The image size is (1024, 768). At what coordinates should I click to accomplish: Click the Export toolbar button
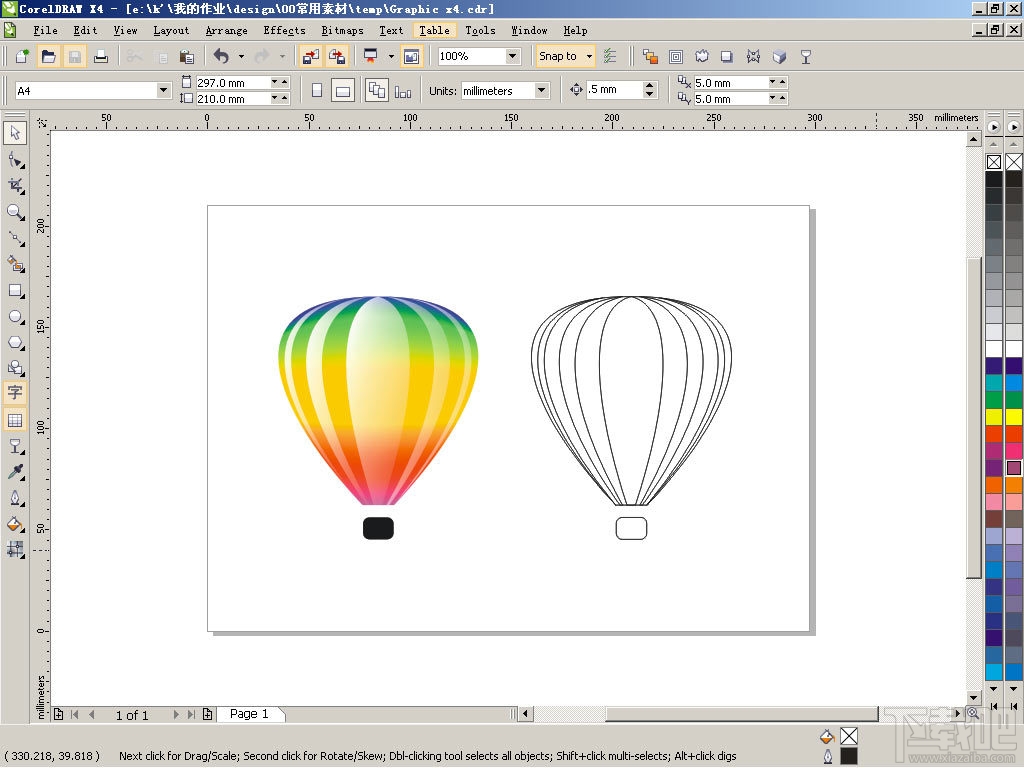click(338, 56)
